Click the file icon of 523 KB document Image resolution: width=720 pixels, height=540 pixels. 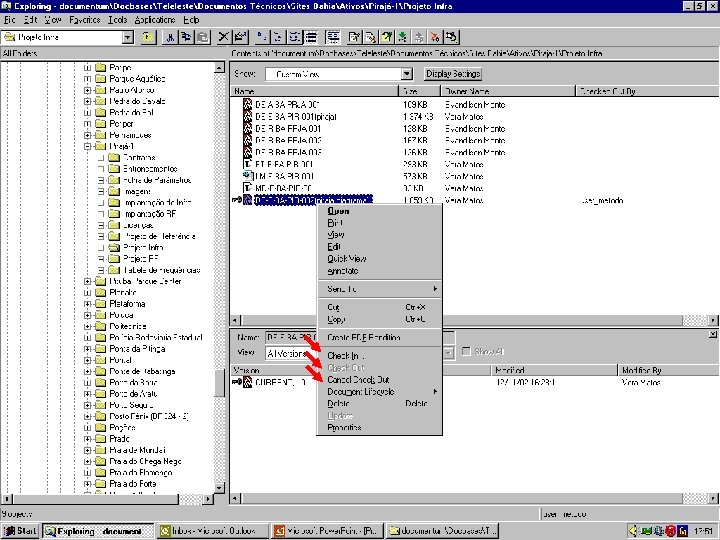click(248, 176)
